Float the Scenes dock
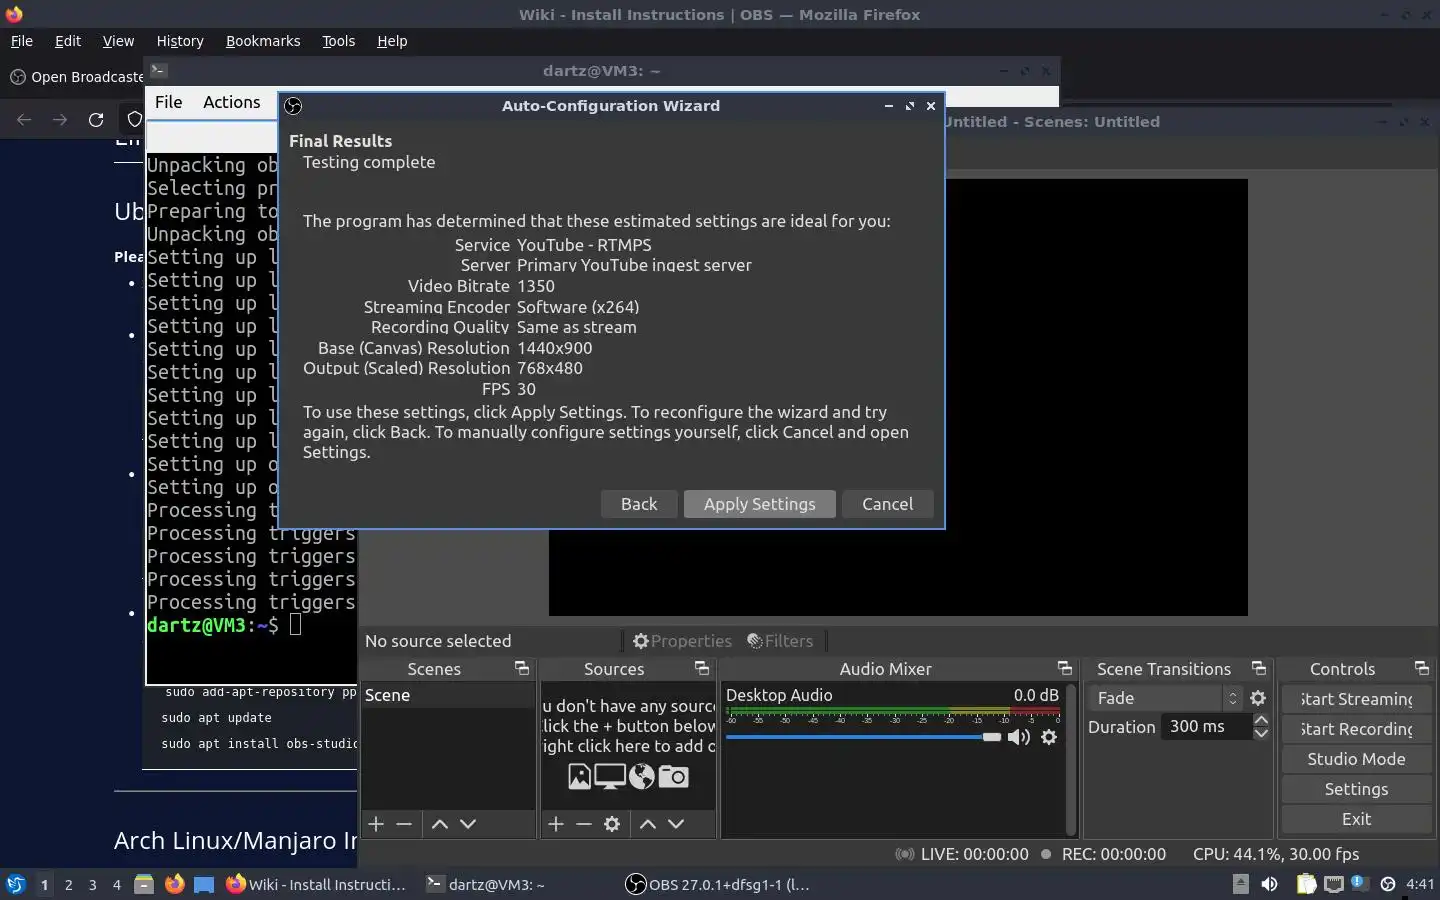 click(x=521, y=668)
